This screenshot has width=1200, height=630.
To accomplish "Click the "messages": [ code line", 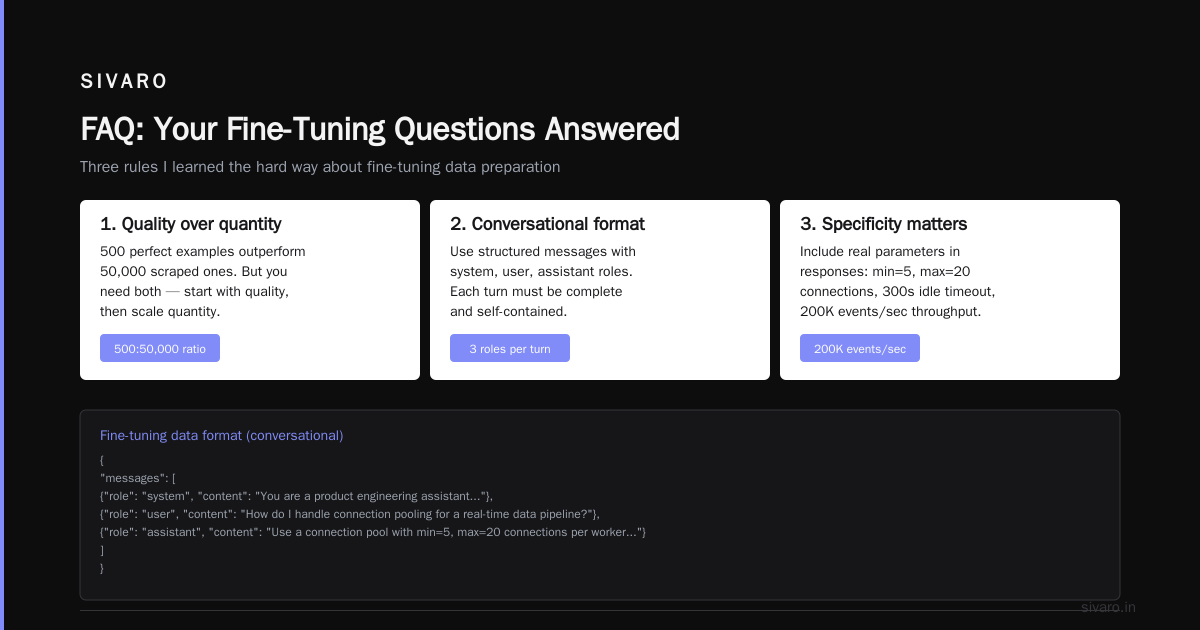I will (137, 478).
